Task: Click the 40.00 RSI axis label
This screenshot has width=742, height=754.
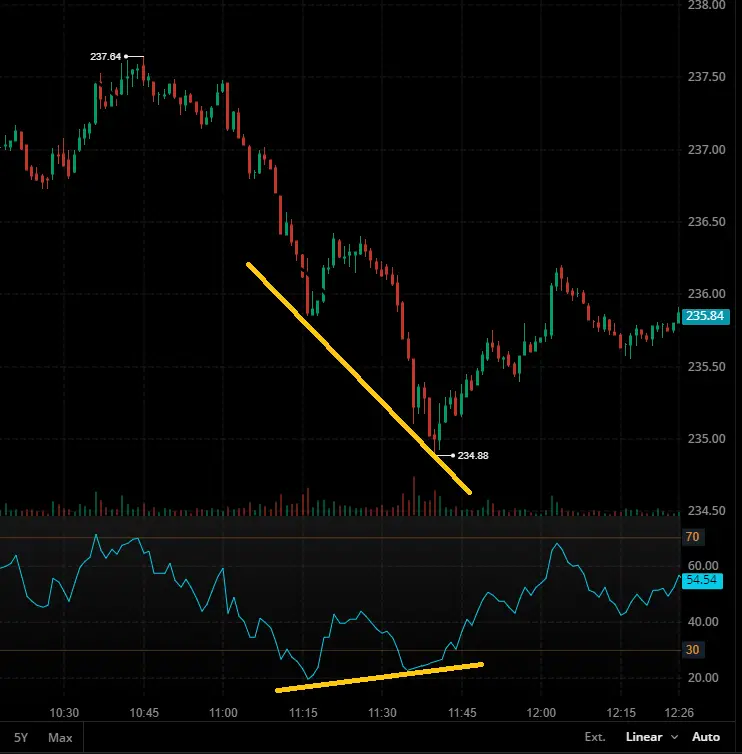Action: click(x=703, y=622)
